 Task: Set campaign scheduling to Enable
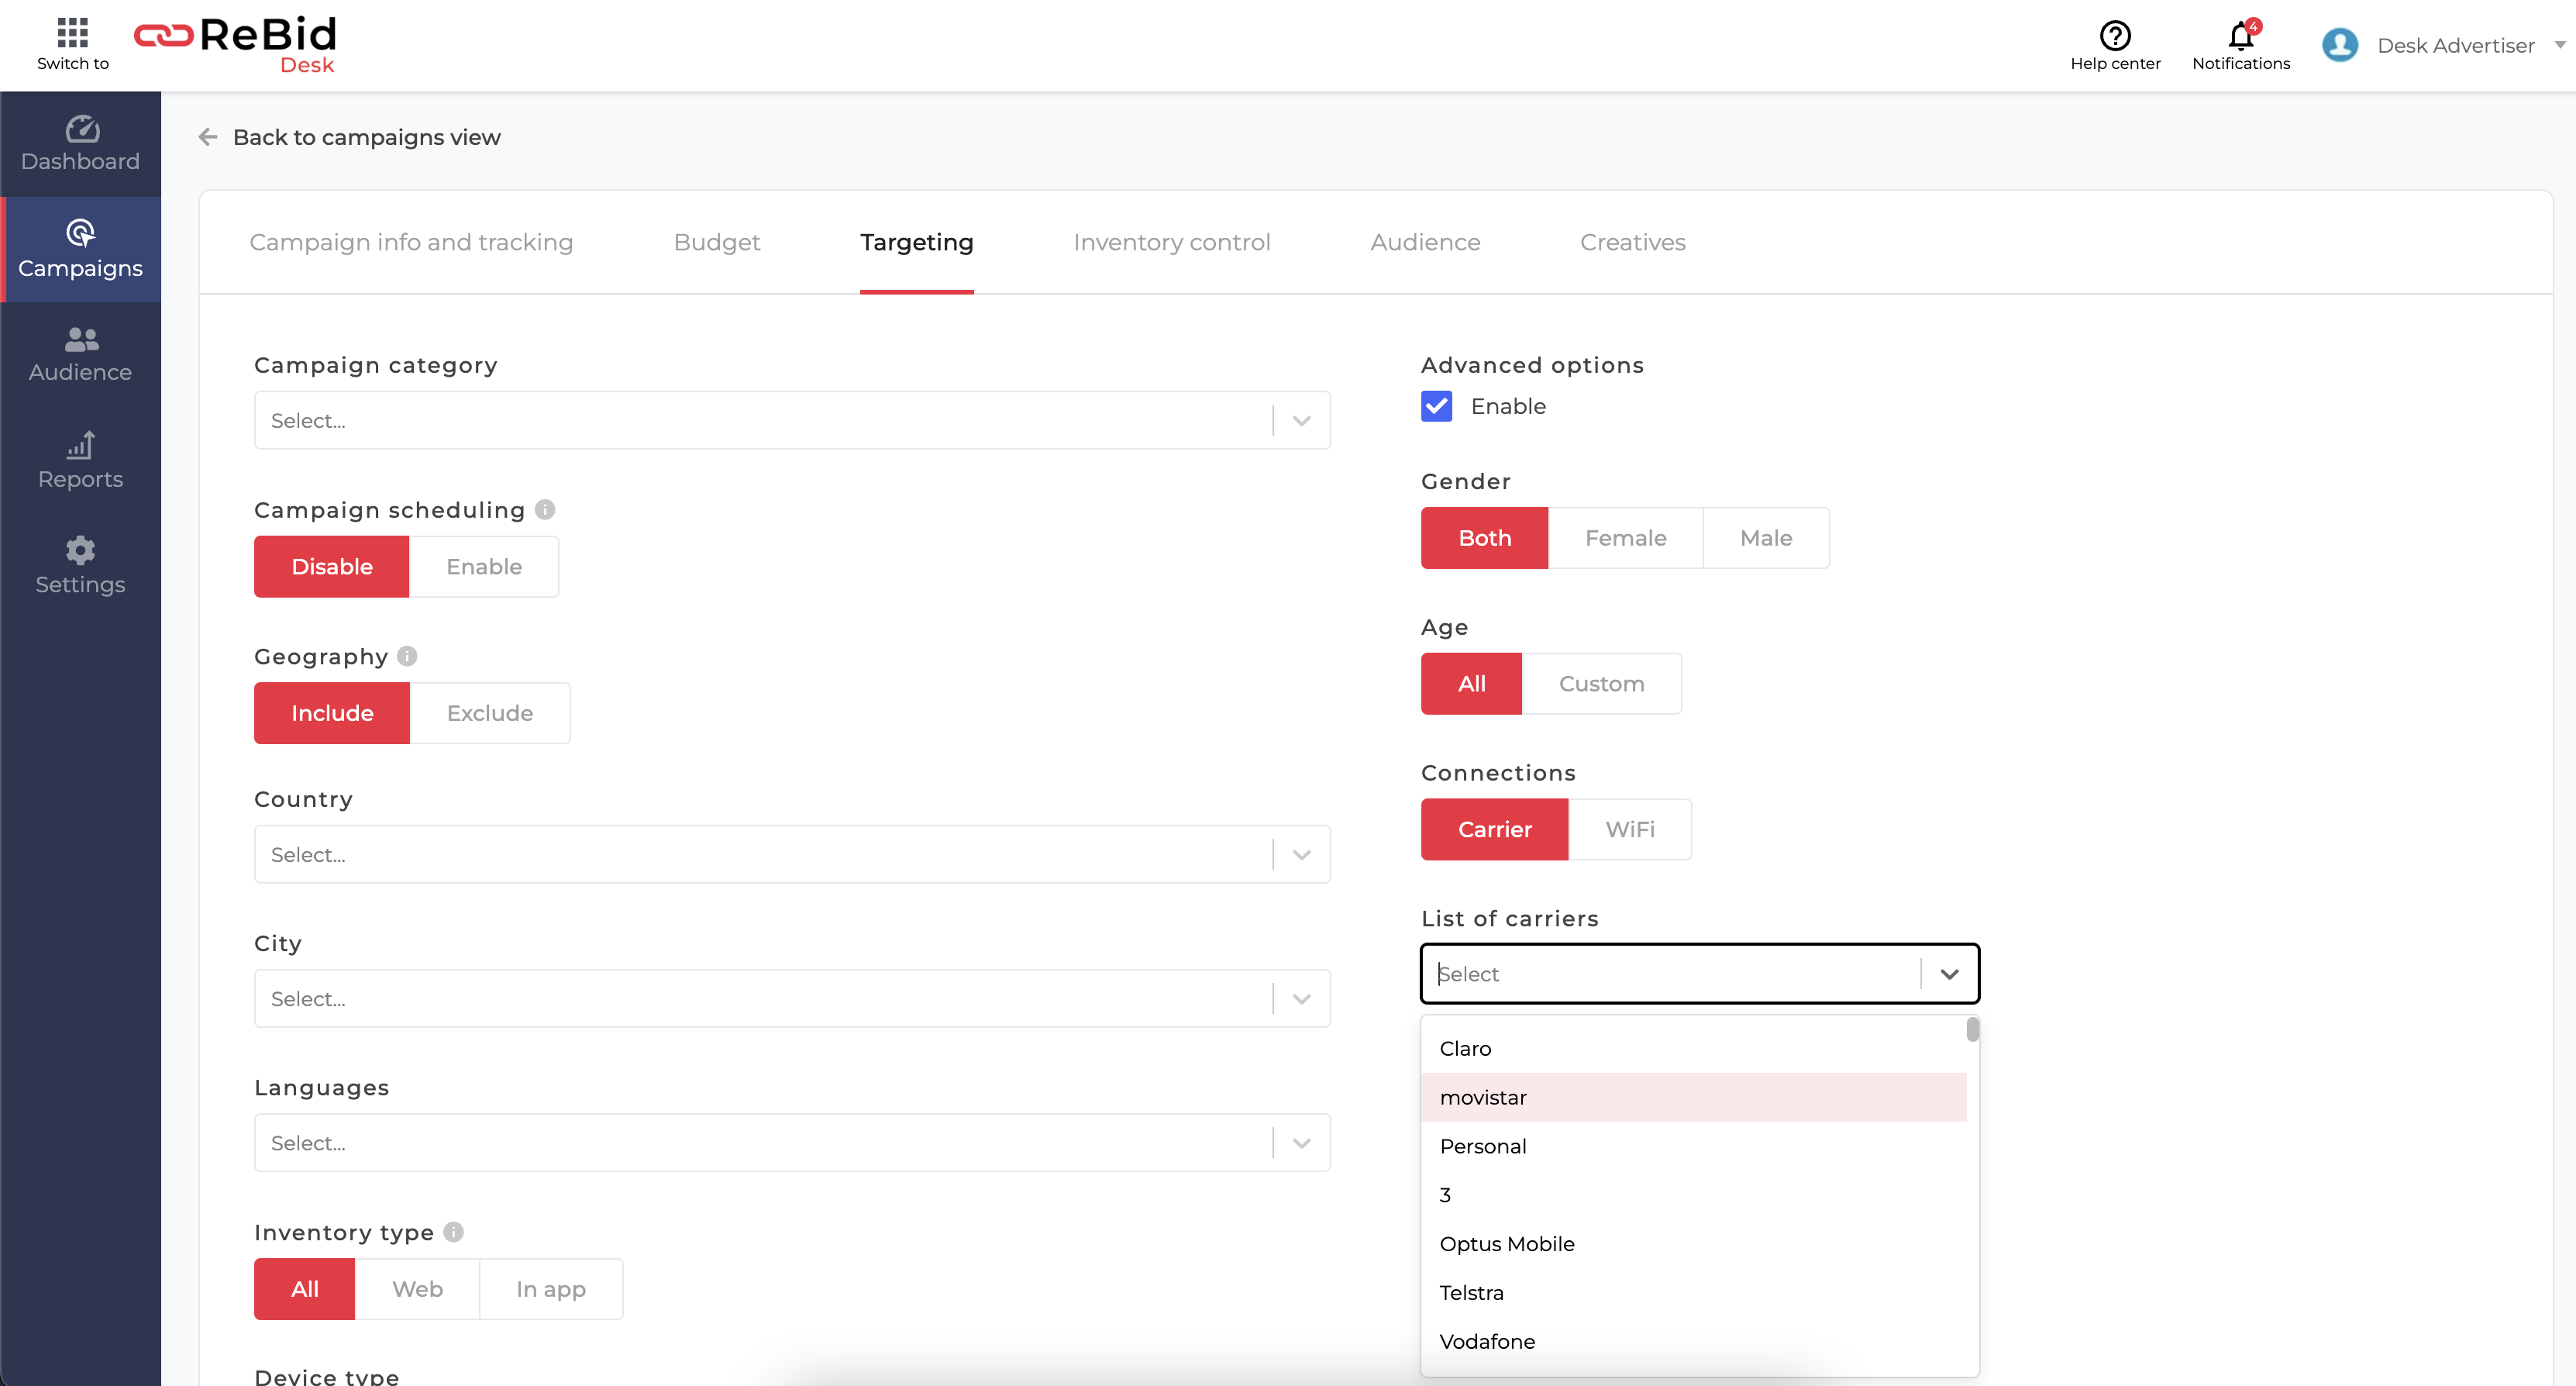click(484, 567)
